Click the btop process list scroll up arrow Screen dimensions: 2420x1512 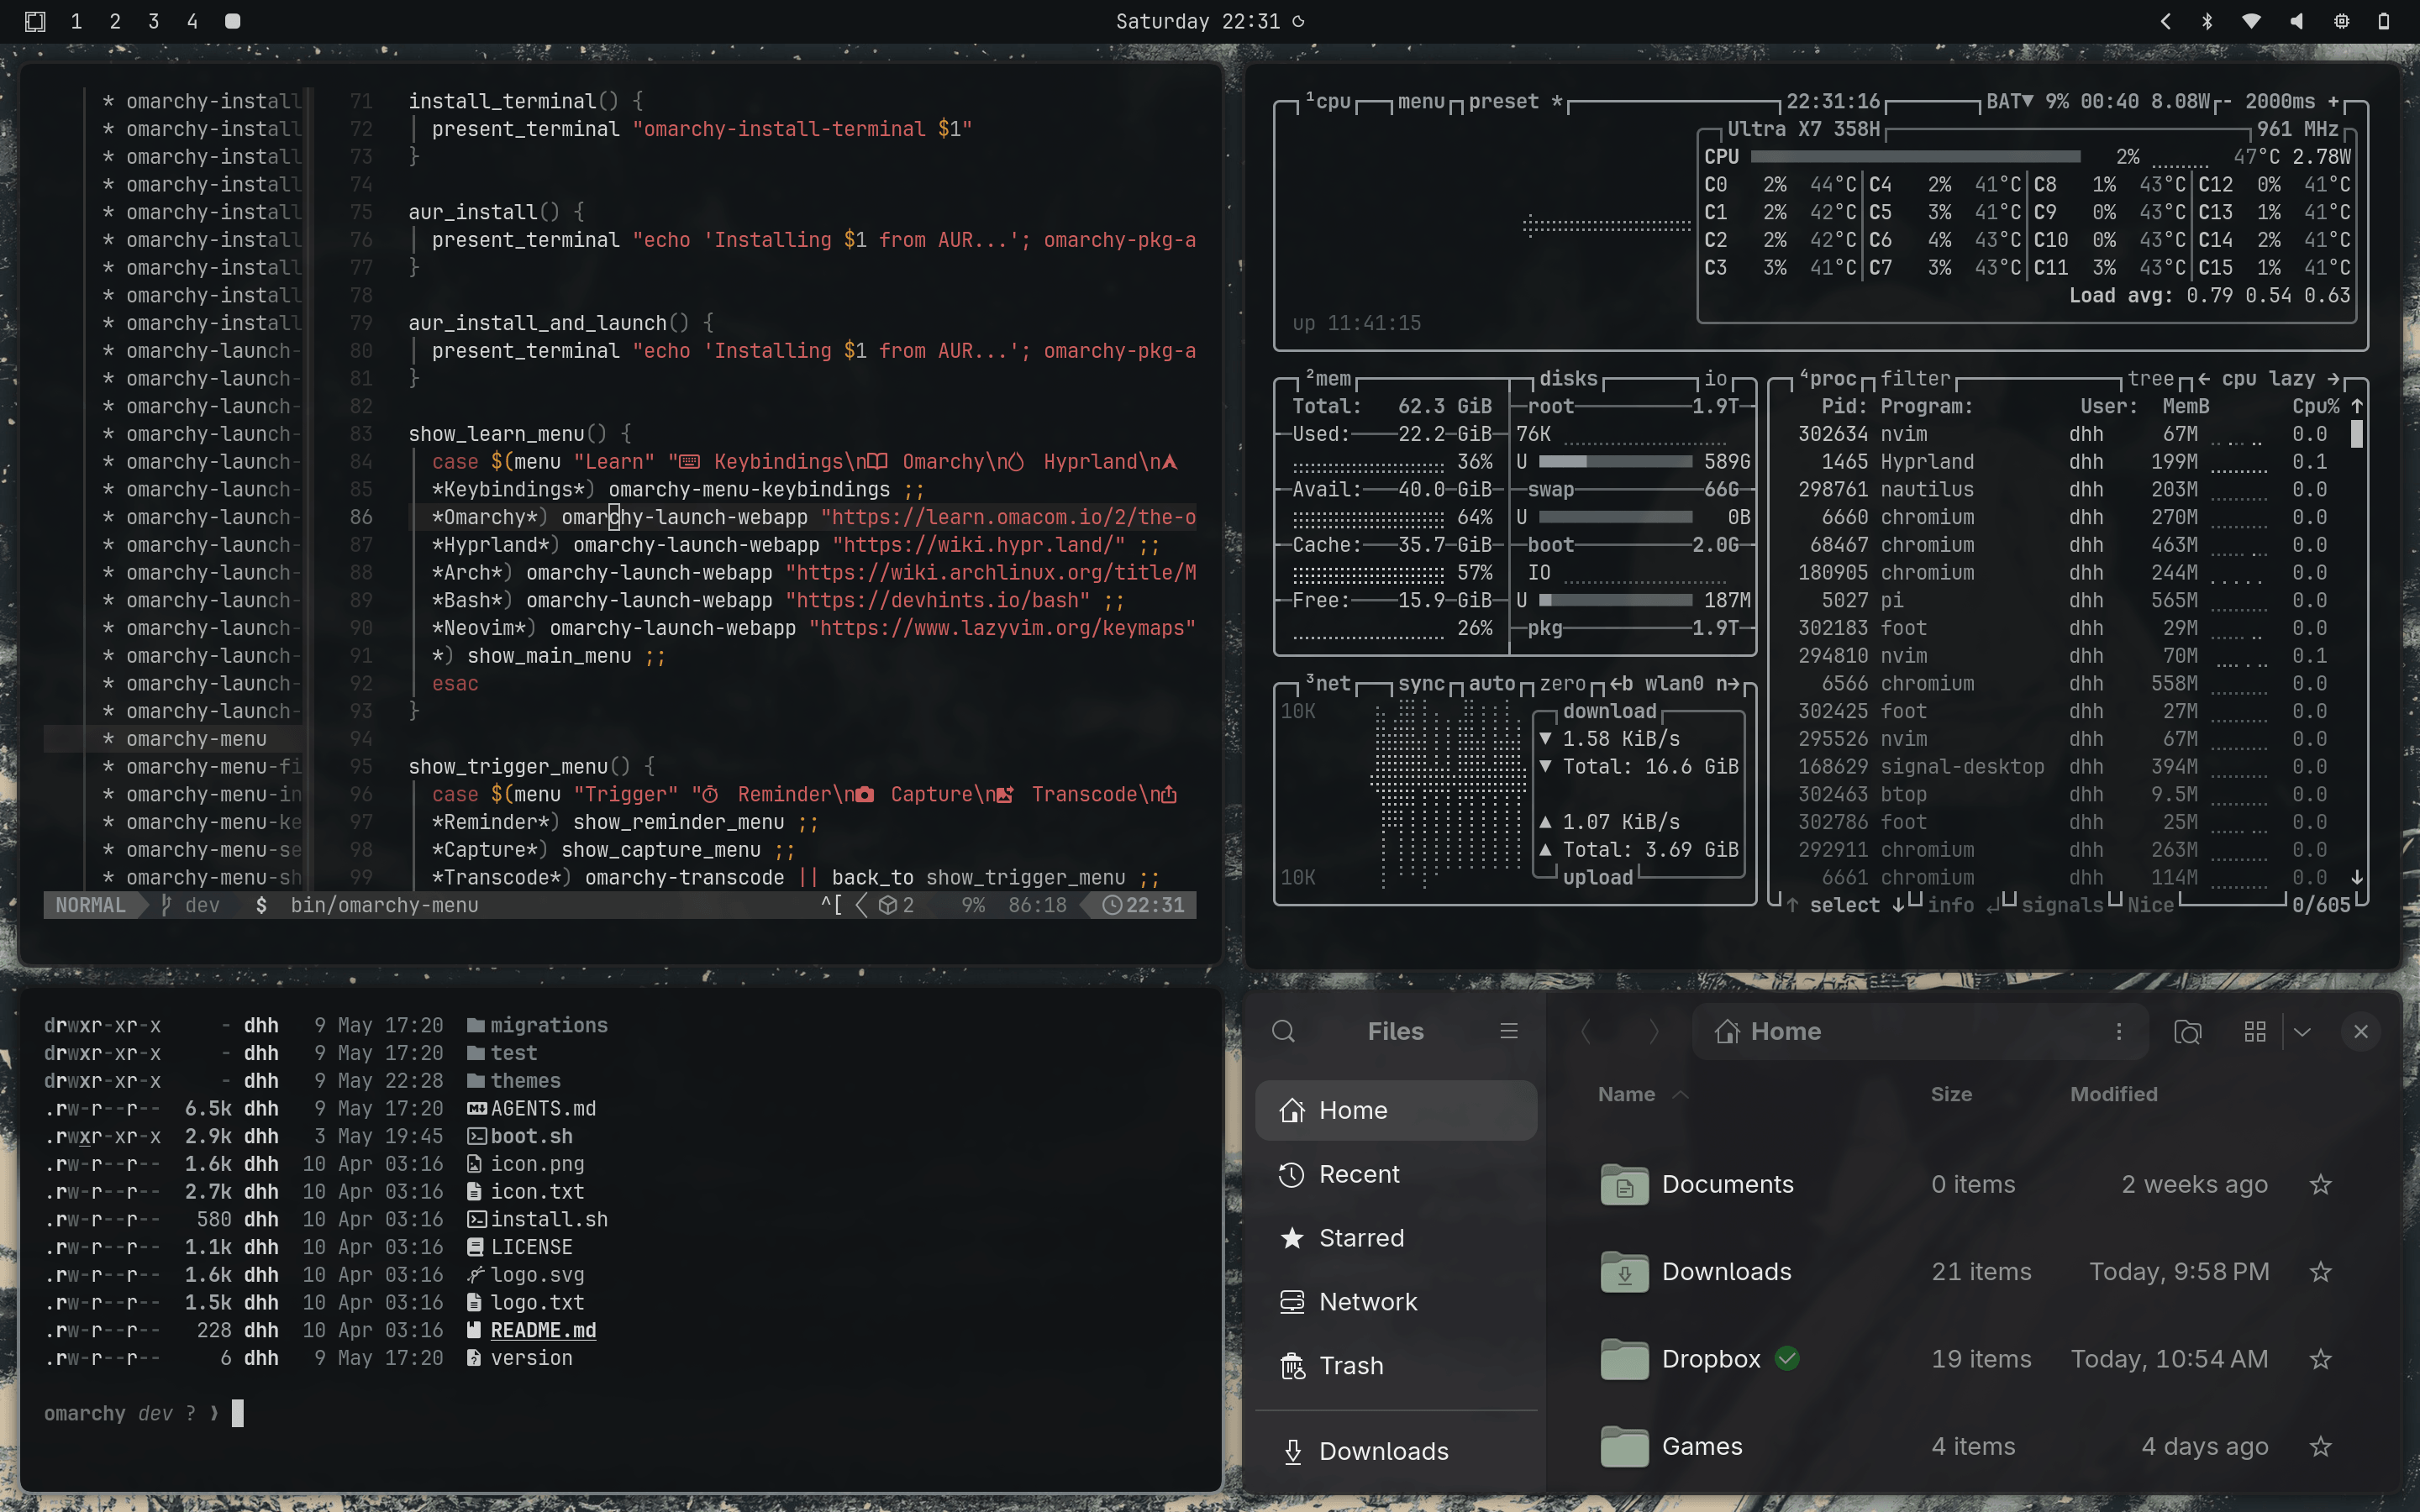[x=2357, y=406]
